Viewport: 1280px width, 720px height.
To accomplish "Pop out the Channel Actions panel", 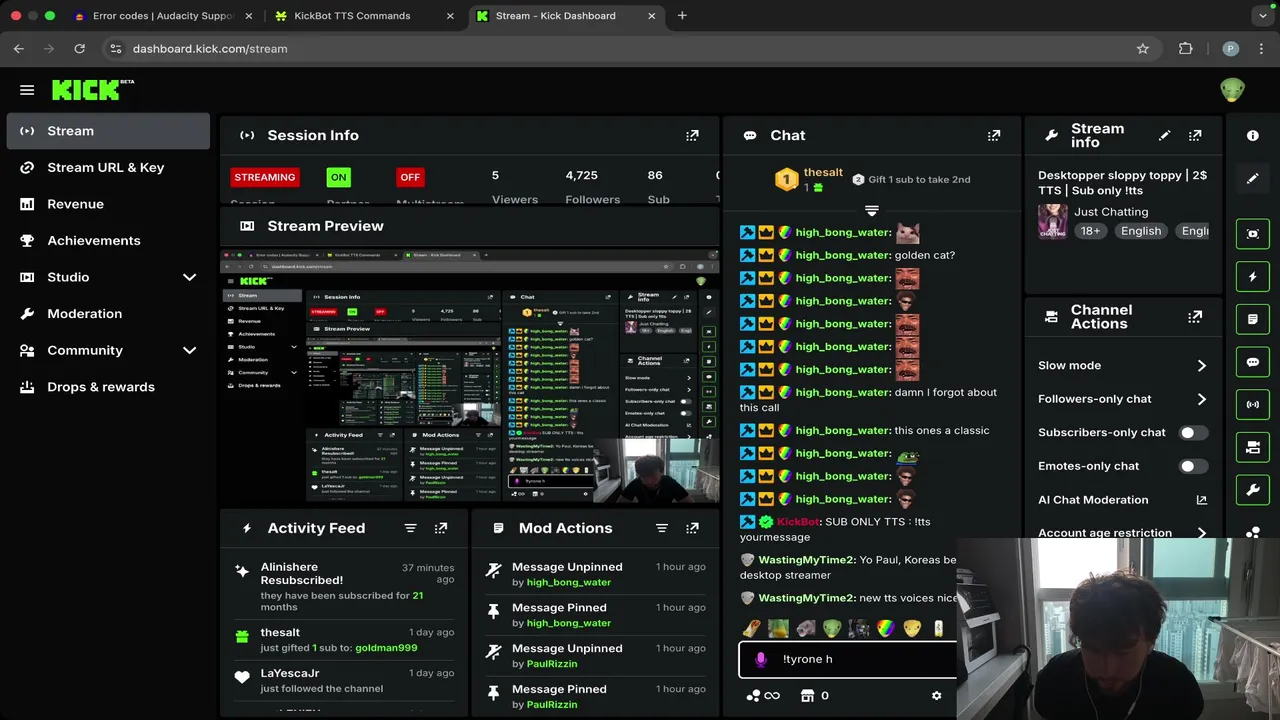I will tap(1195, 317).
